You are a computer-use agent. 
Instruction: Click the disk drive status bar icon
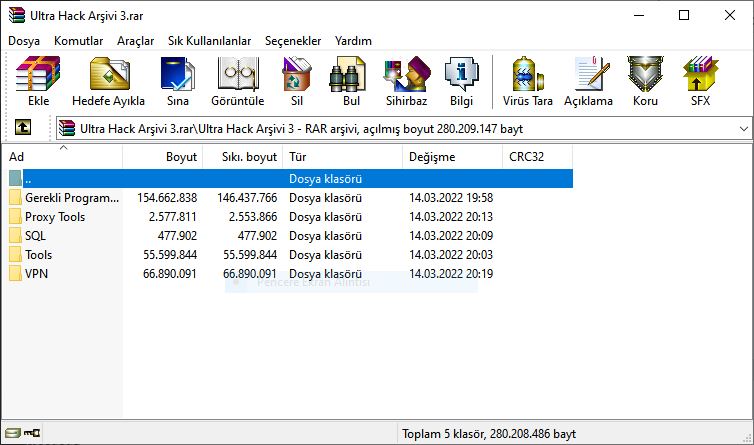click(x=13, y=433)
